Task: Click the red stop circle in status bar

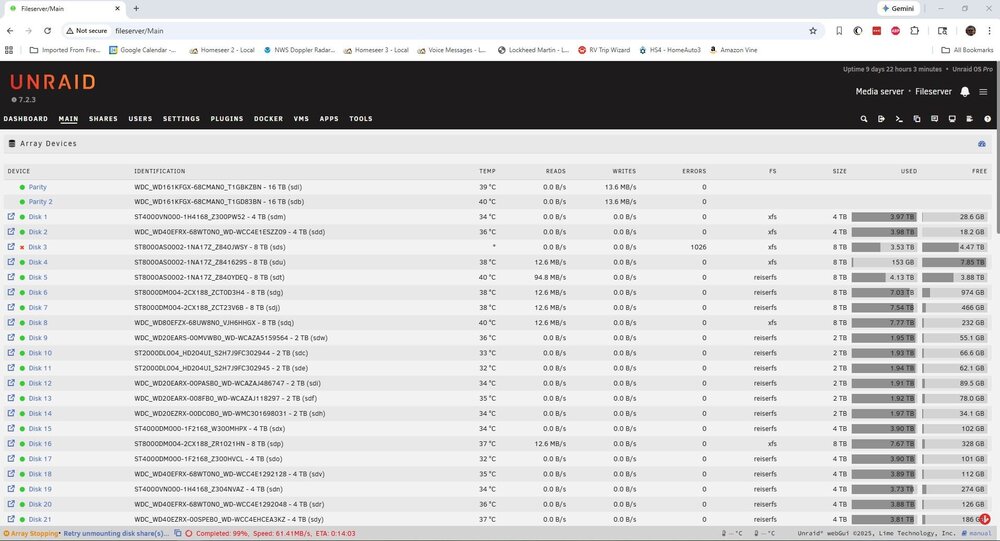Action: click(189, 533)
